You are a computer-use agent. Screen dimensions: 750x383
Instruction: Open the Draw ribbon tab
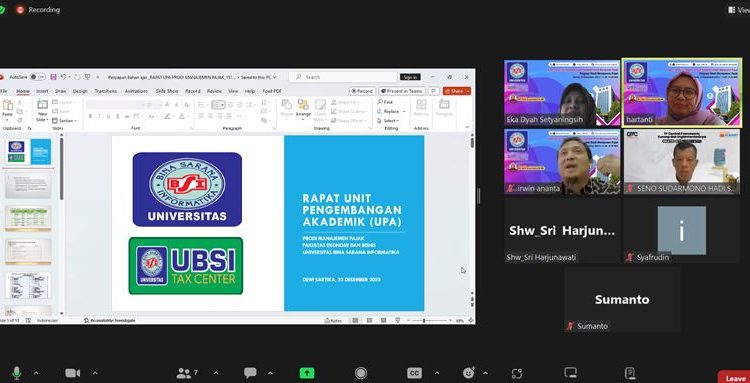click(x=61, y=91)
